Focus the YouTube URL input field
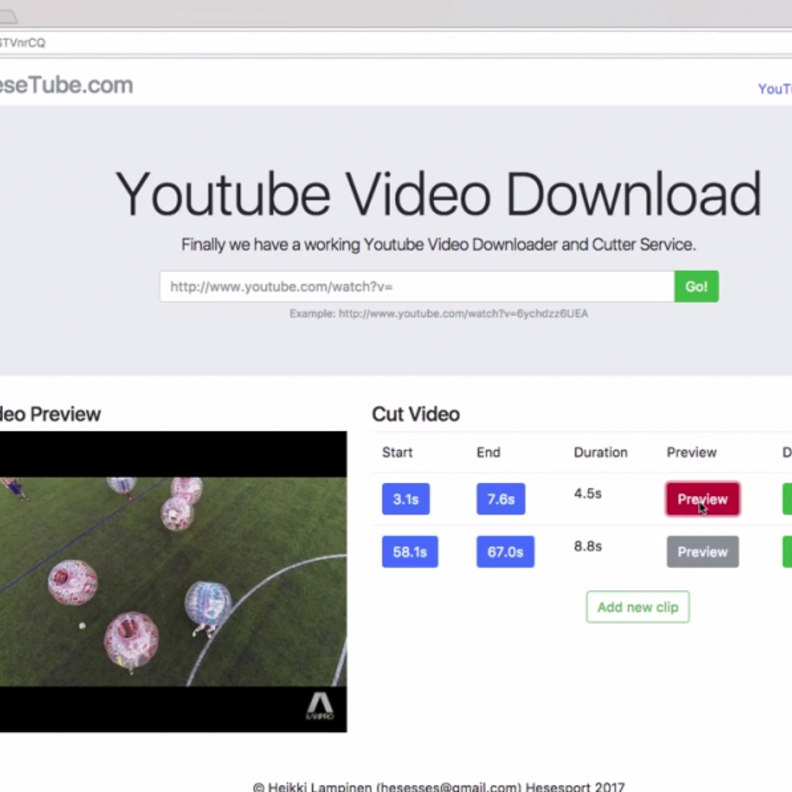Image resolution: width=792 pixels, height=792 pixels. click(417, 286)
